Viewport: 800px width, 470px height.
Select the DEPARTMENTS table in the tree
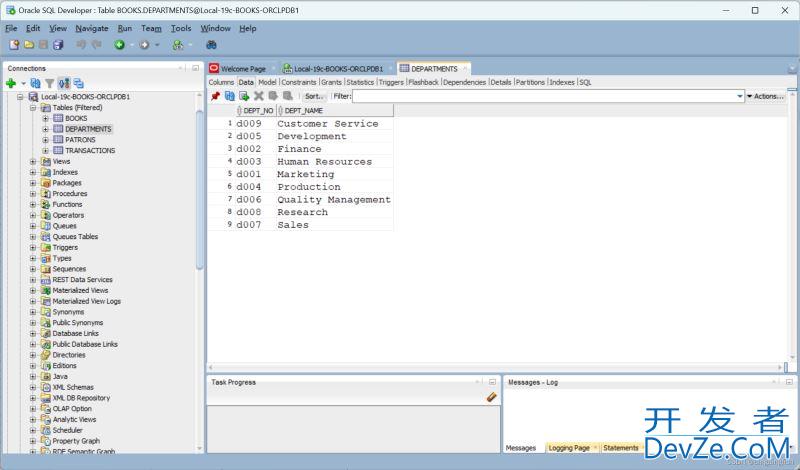tap(88, 129)
